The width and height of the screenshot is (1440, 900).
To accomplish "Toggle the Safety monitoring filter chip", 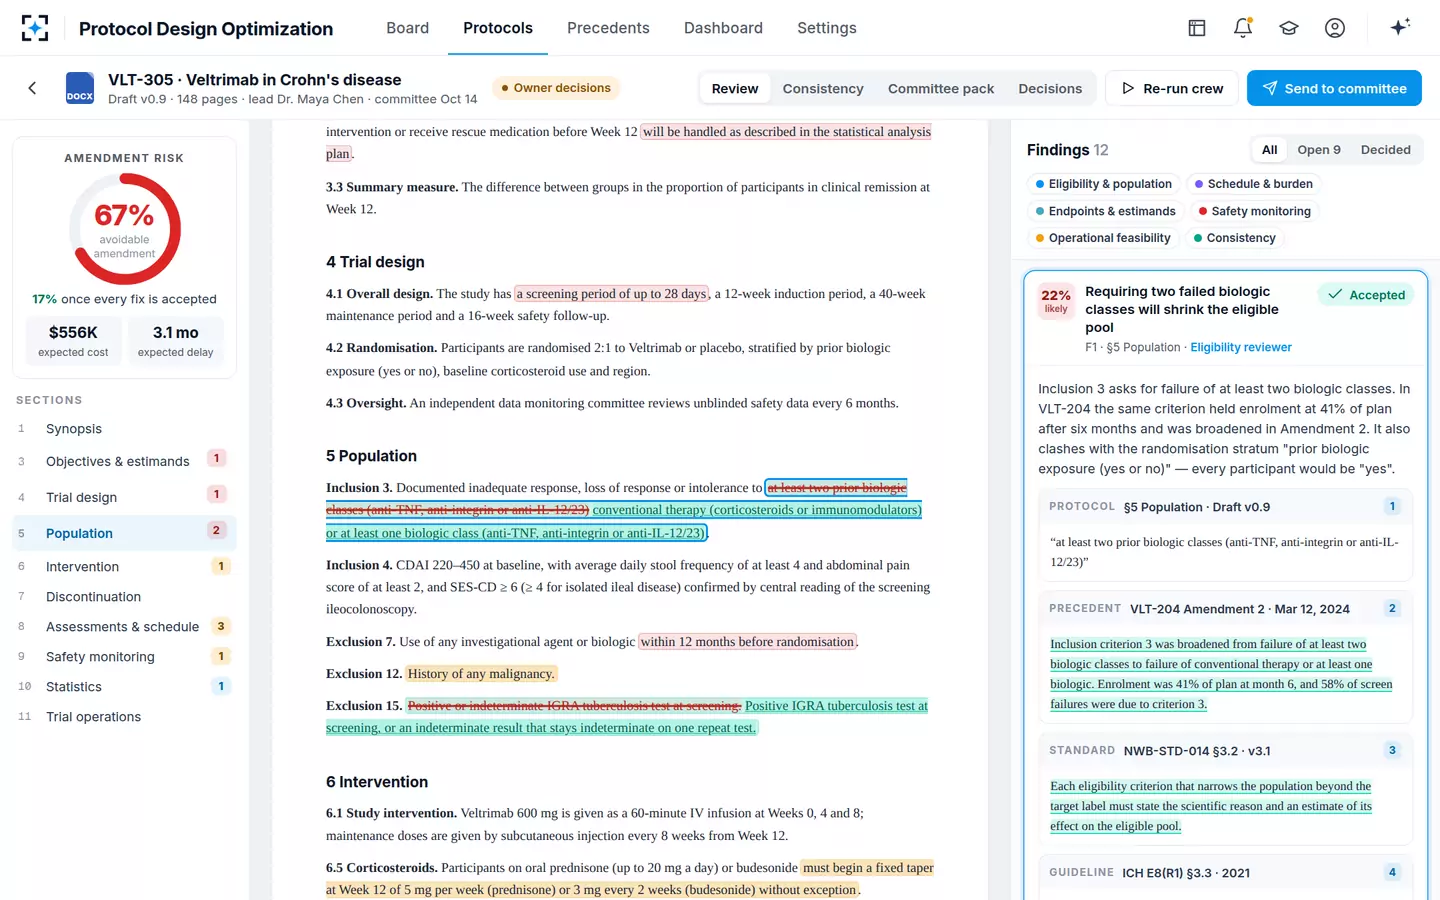I will [1255, 211].
